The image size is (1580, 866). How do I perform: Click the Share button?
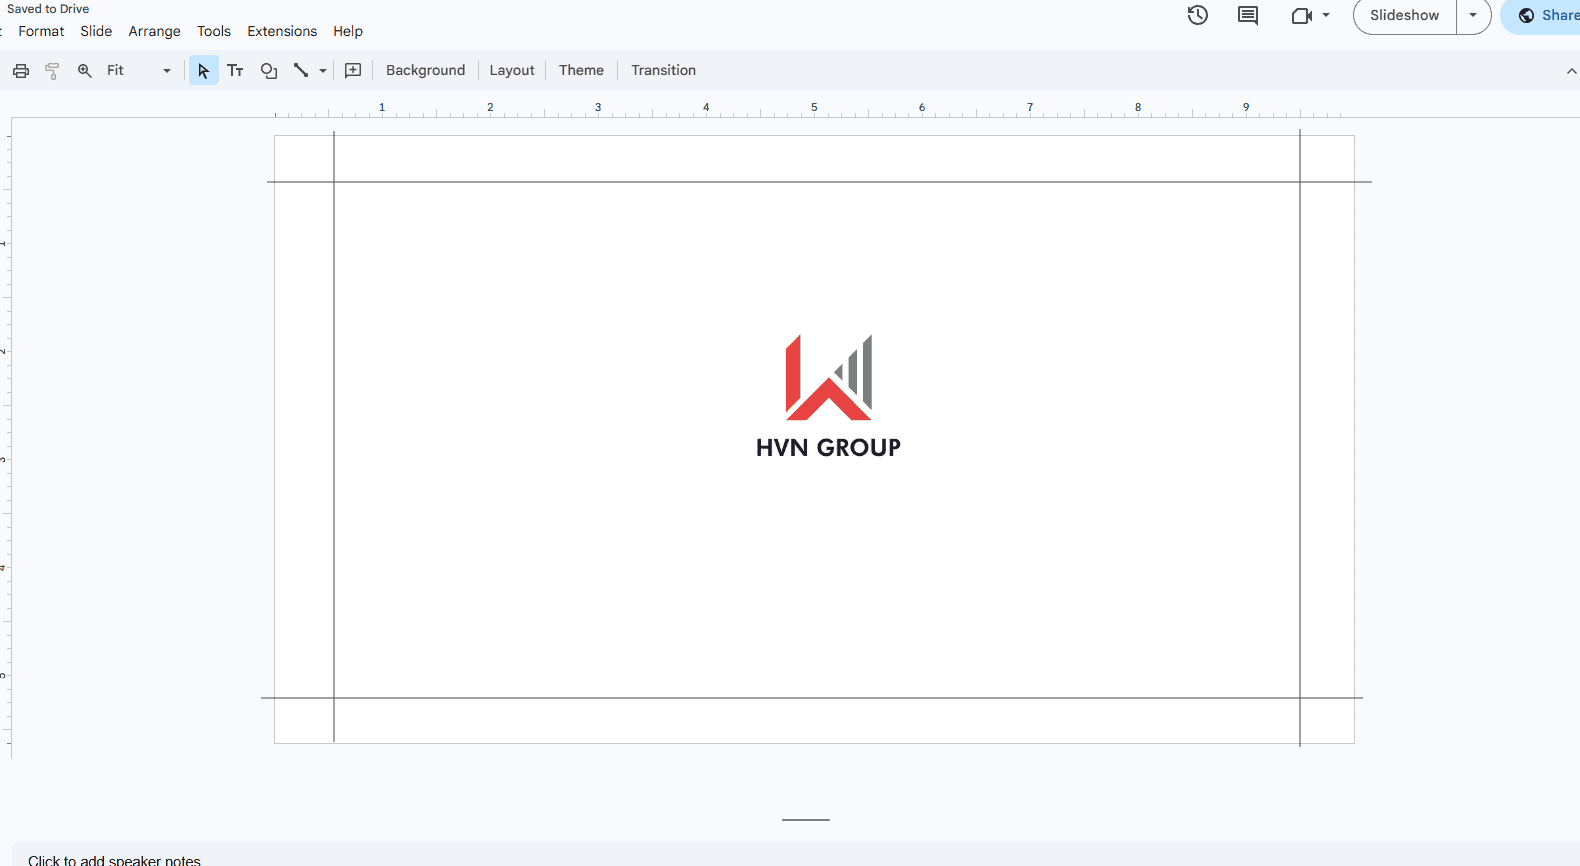pos(1541,15)
